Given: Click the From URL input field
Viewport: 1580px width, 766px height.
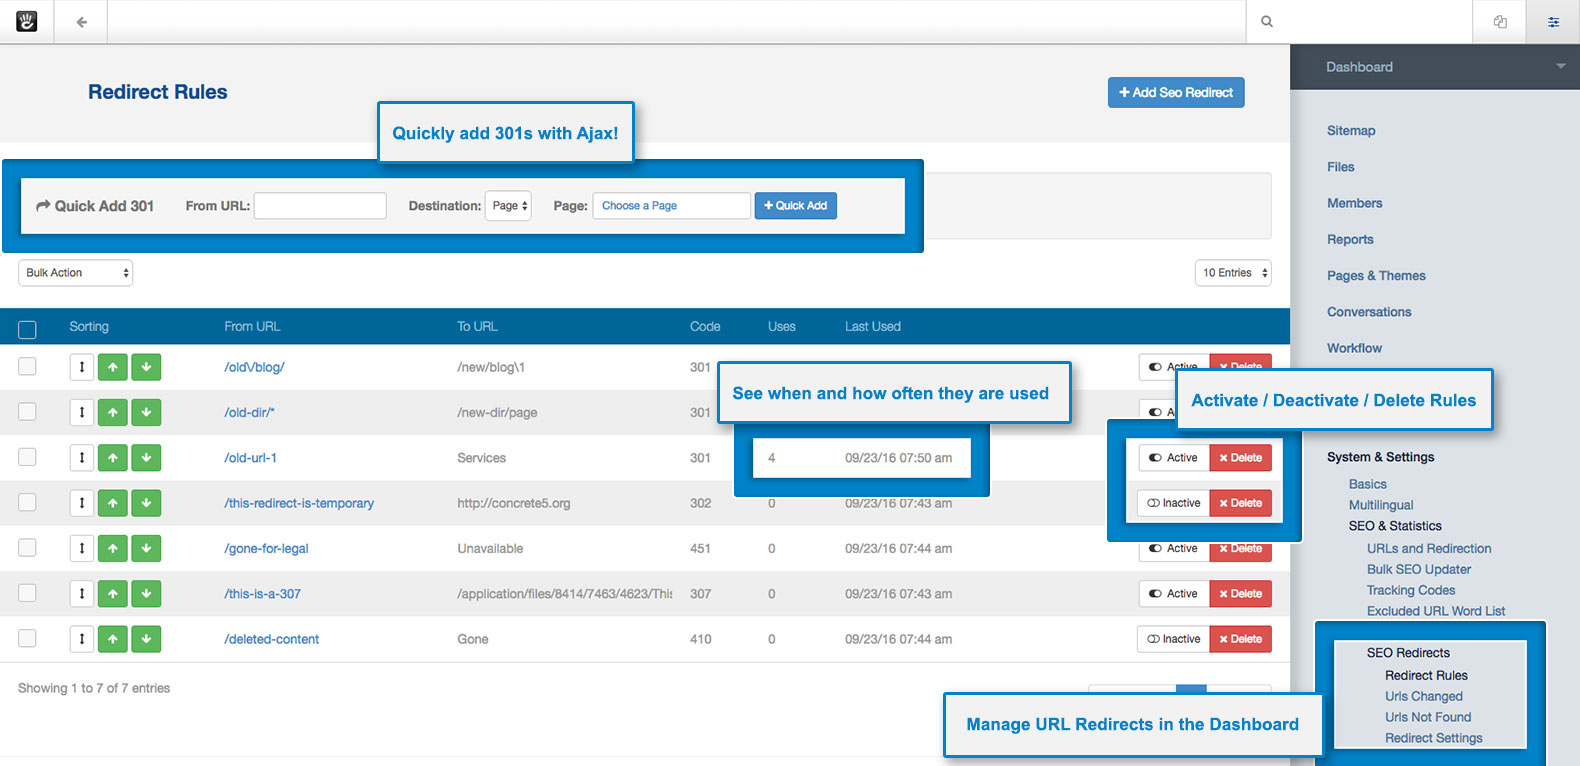Looking at the screenshot, I should pyautogui.click(x=320, y=206).
